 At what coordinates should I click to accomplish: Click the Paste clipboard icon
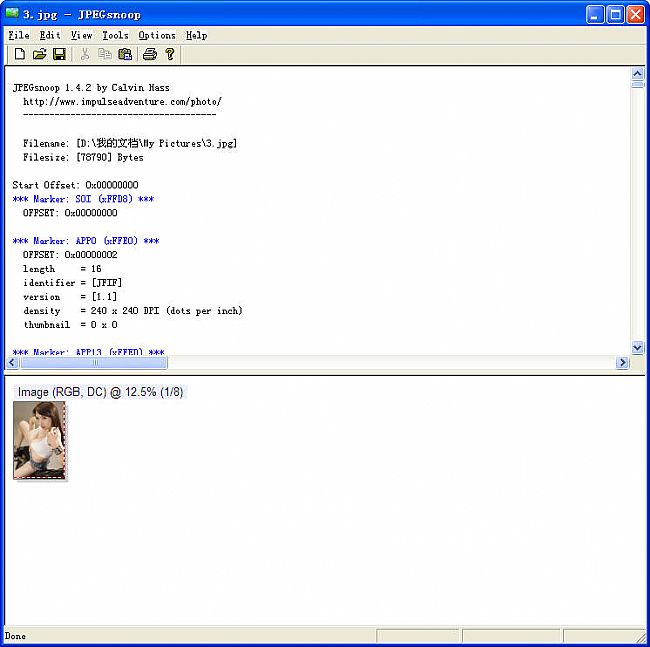tap(125, 54)
